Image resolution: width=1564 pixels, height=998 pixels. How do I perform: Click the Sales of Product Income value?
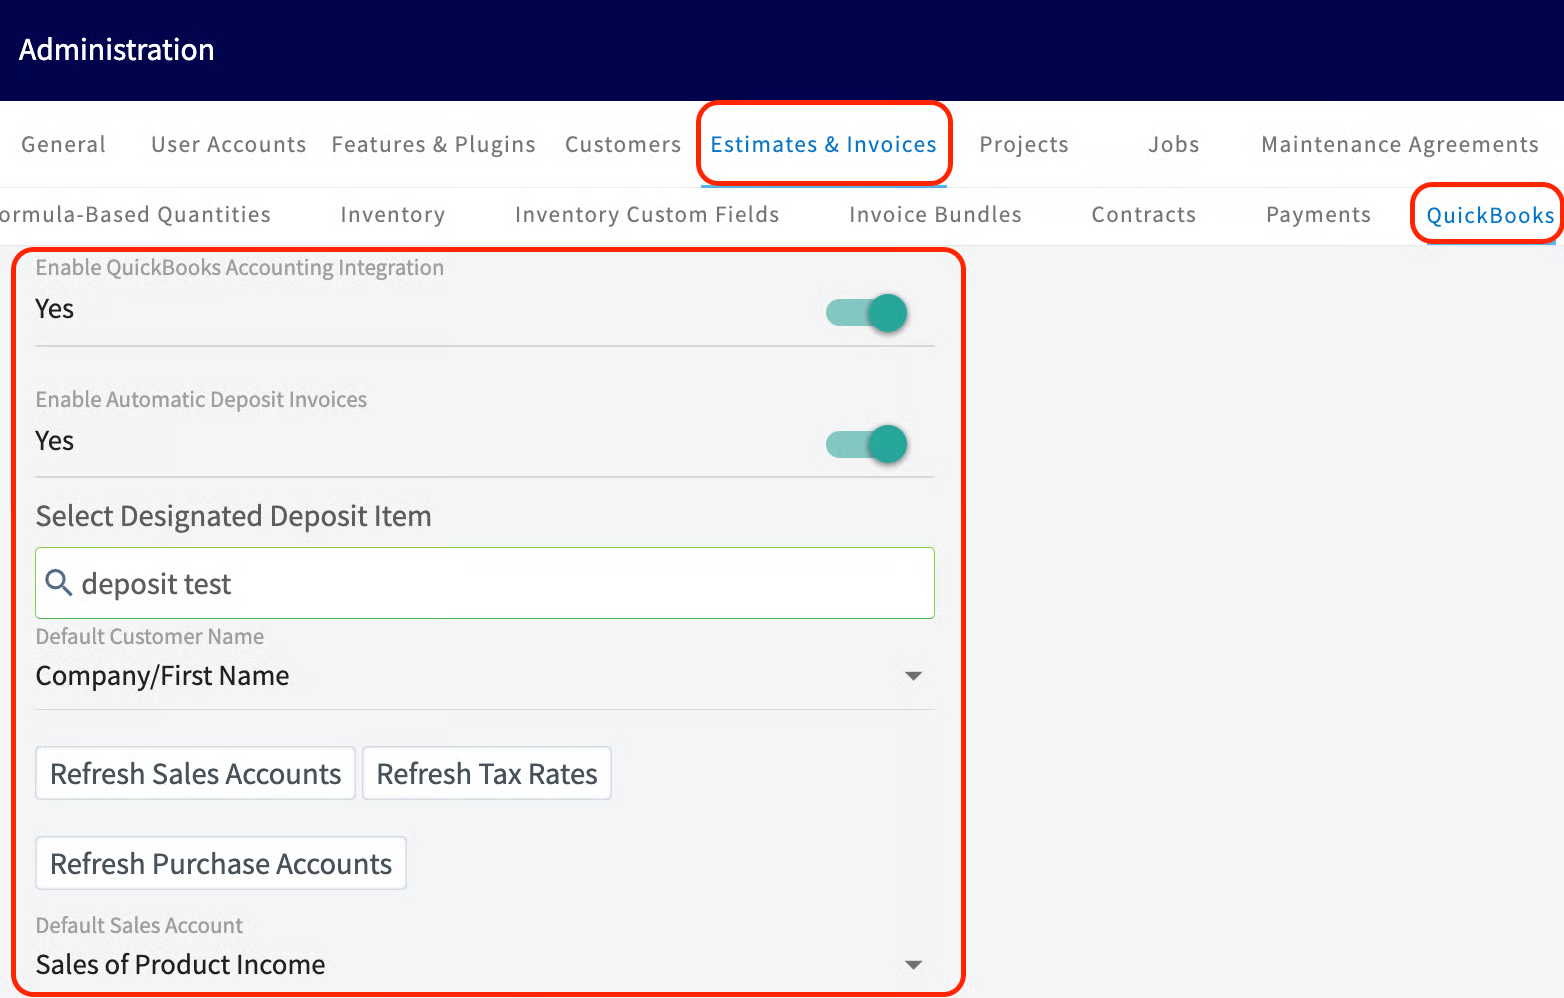180,965
